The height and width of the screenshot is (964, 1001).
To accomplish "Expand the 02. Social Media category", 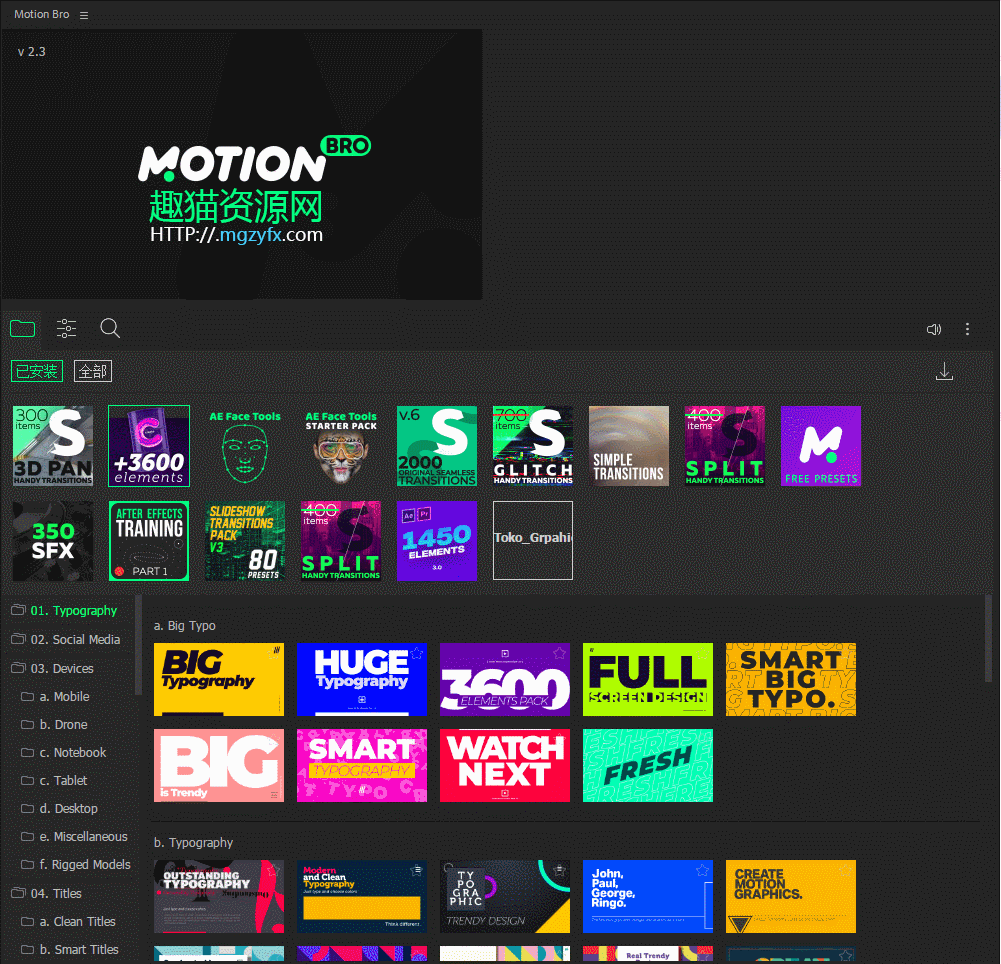I will [x=66, y=640].
